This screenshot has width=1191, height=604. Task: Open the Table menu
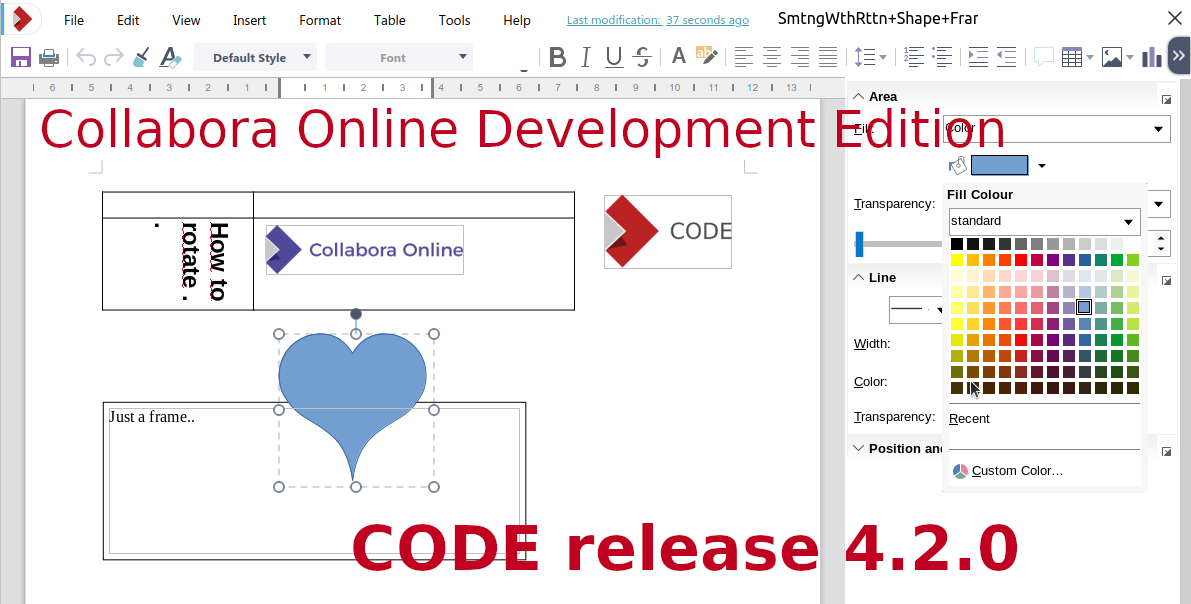[390, 21]
